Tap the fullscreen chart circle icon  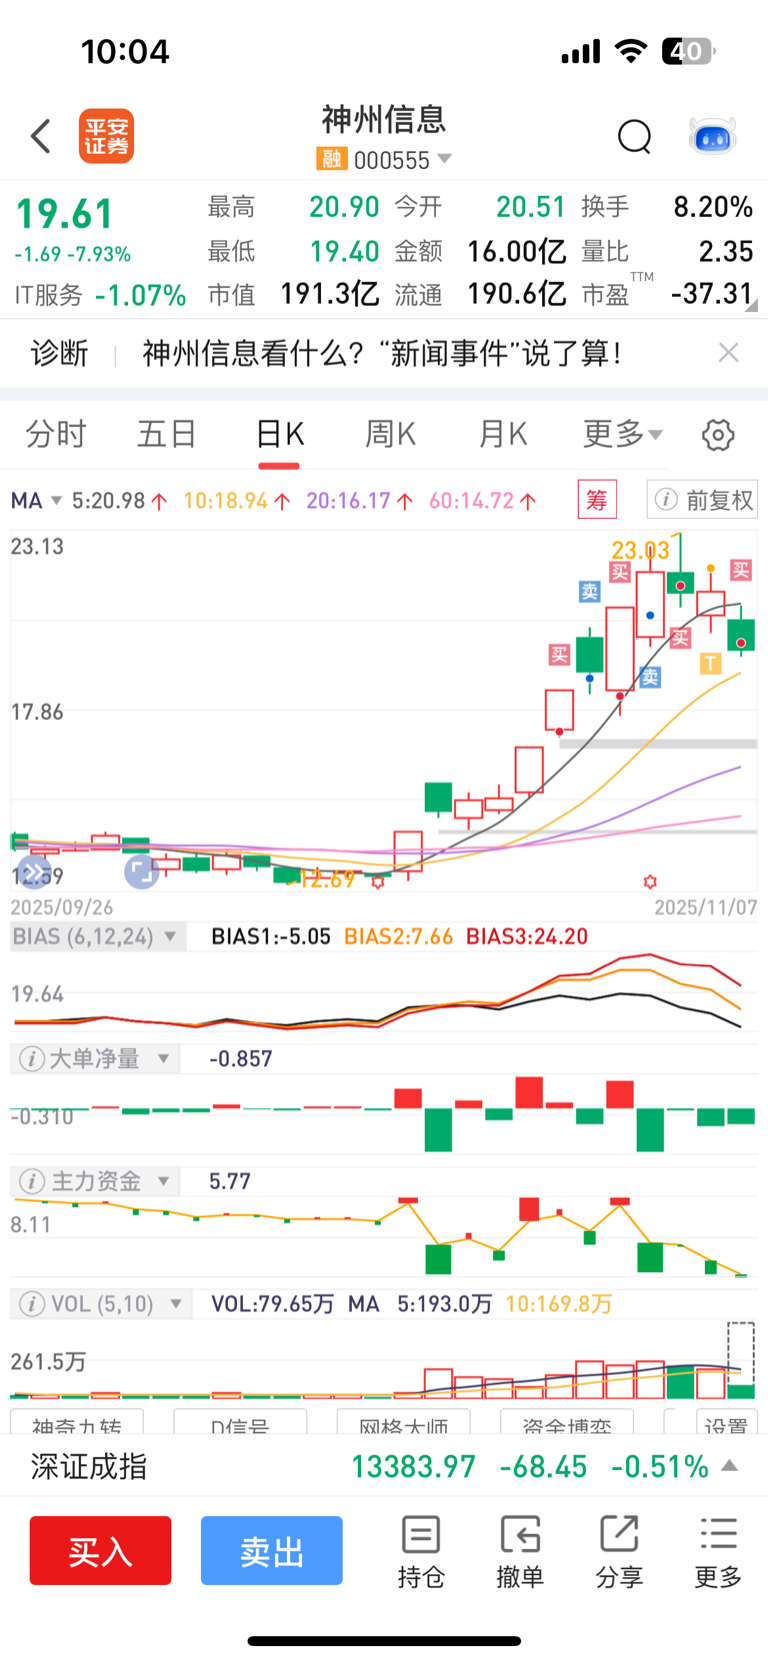point(141,871)
